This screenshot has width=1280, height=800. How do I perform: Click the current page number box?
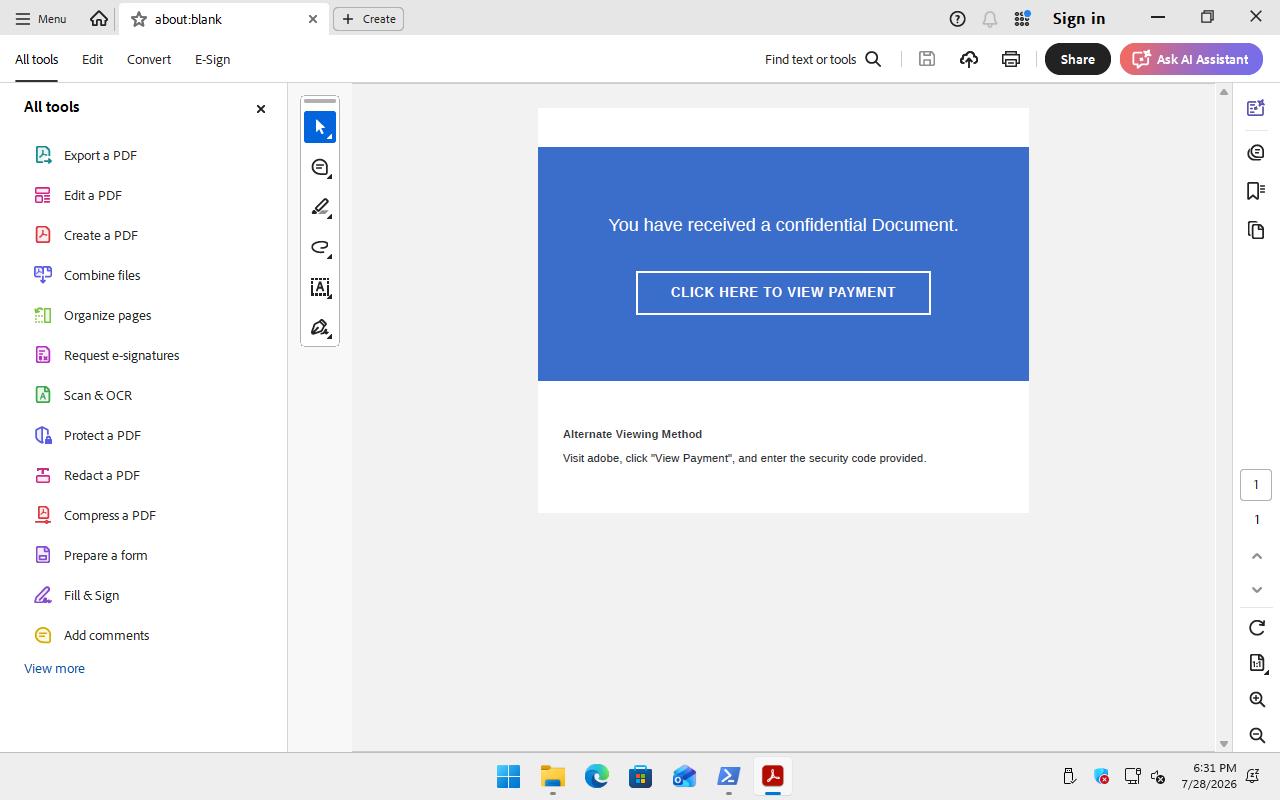[x=1256, y=485]
